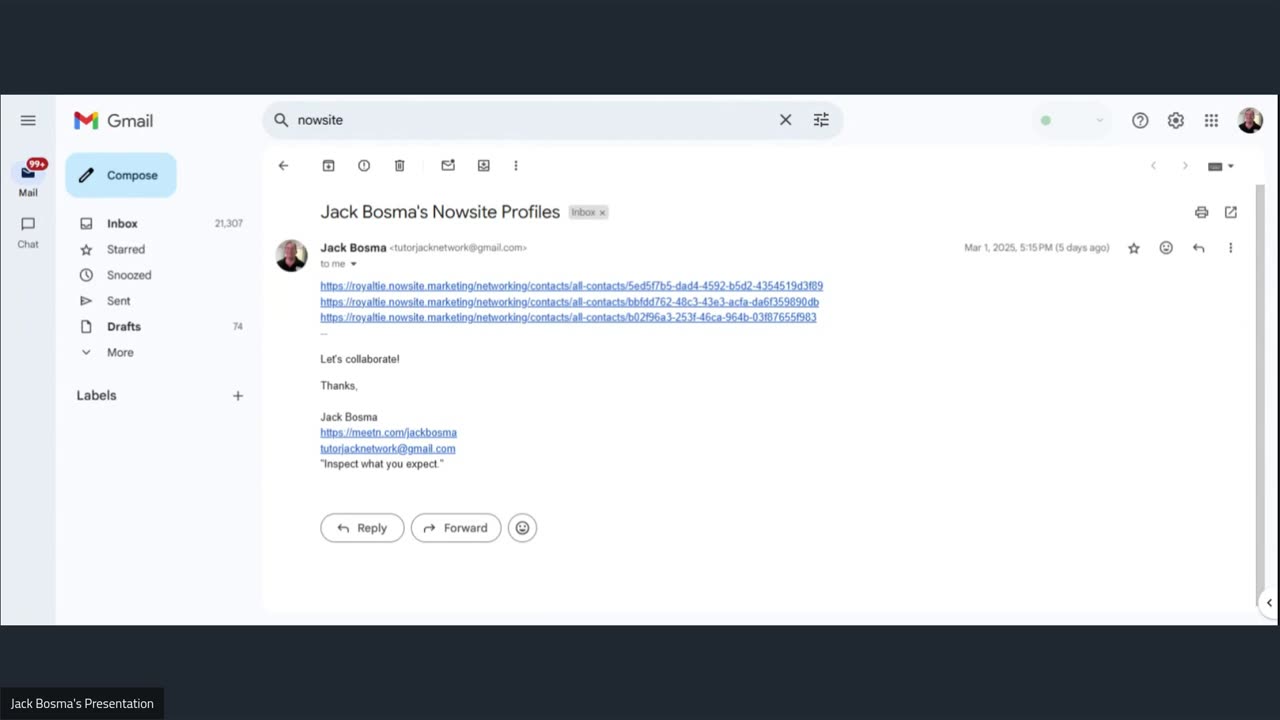
Task: Open the Google apps grid
Action: (1211, 121)
